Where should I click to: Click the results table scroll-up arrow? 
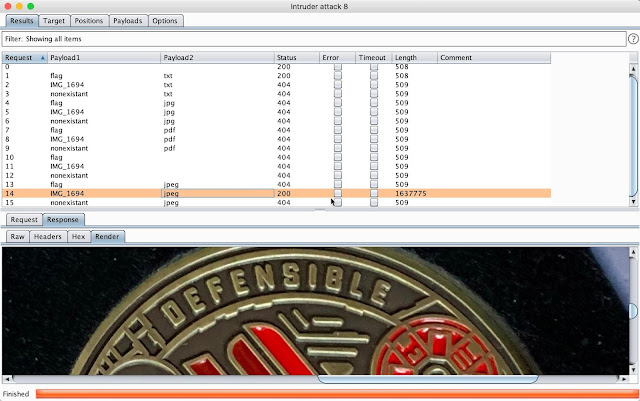(x=633, y=69)
